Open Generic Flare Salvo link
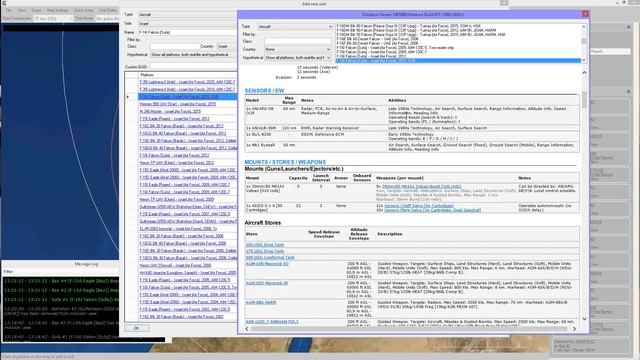Image resolution: width=640 pixels, height=360 pixels. (432, 210)
